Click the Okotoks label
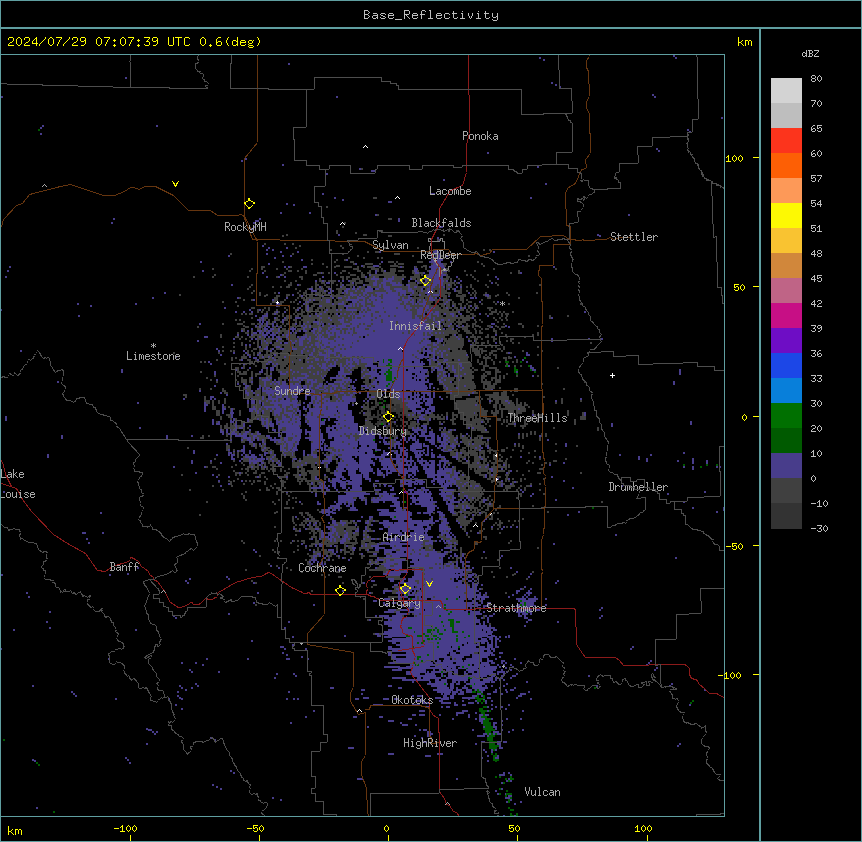Viewport: 862px width, 842px height. pos(412,700)
